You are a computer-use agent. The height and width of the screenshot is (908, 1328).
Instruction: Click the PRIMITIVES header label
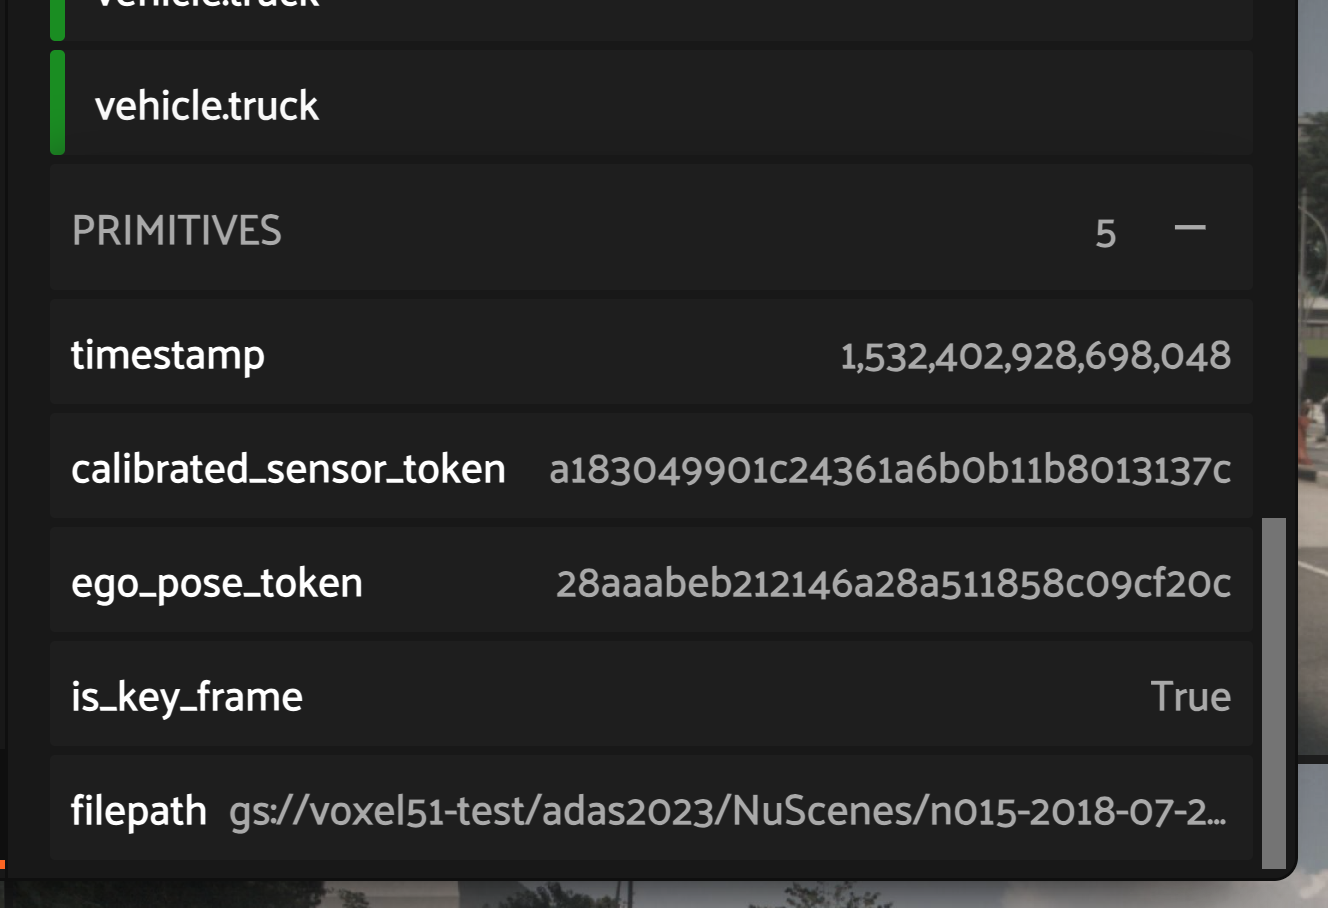177,230
